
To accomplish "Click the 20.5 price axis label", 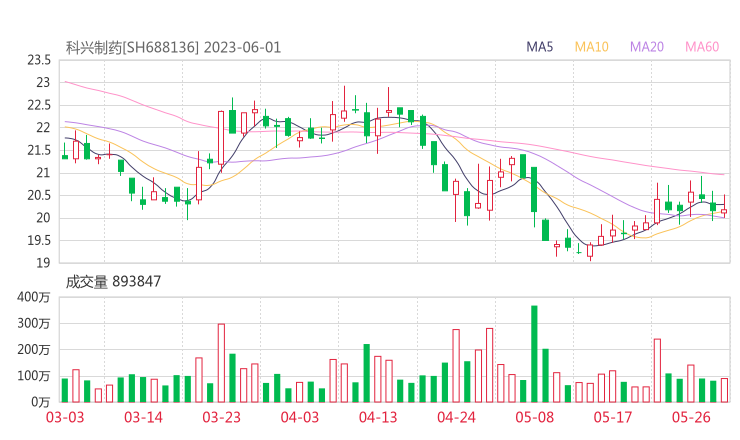I will [x=39, y=195].
